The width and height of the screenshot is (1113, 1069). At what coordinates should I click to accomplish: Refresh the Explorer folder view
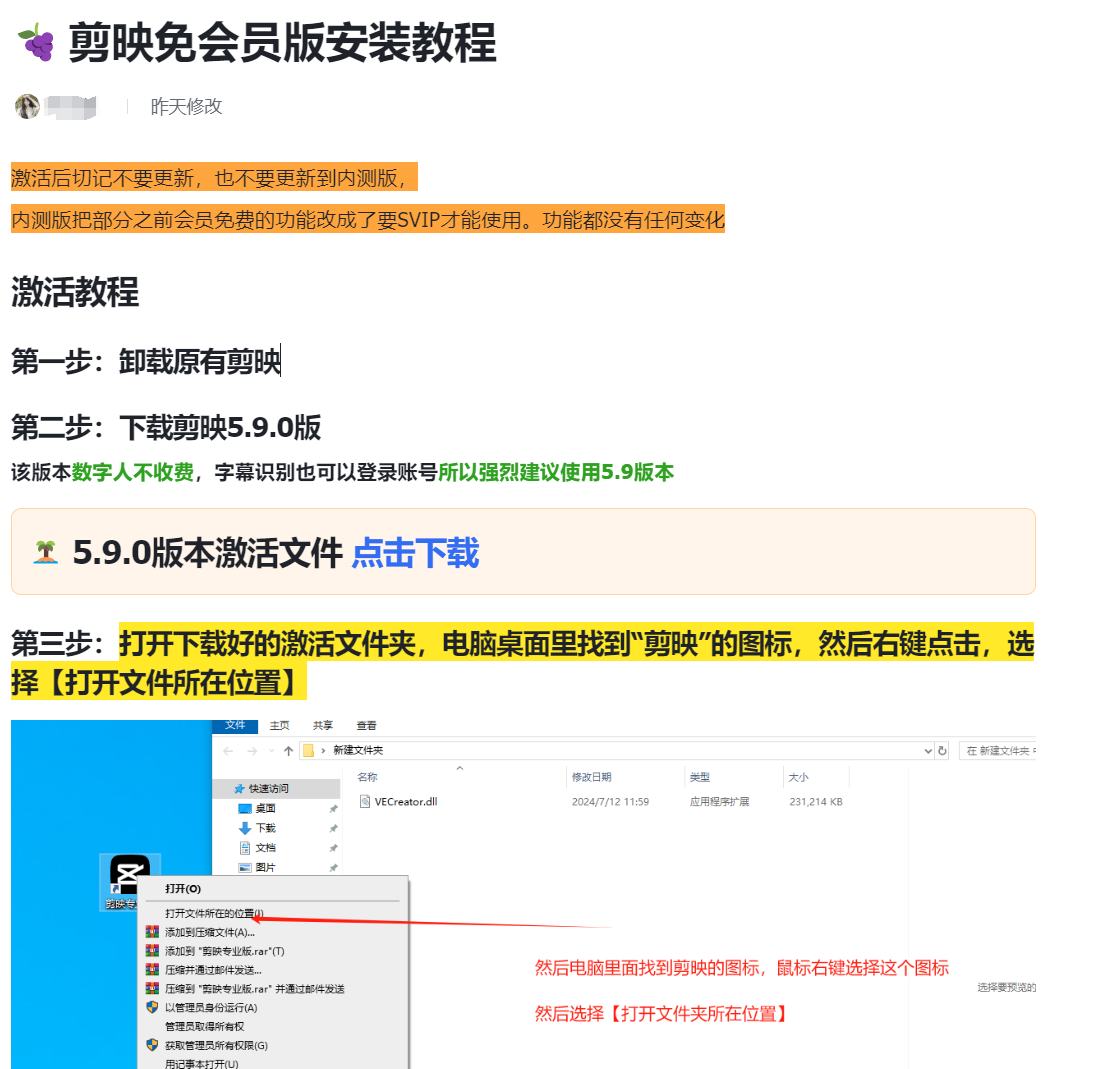pyautogui.click(x=943, y=751)
